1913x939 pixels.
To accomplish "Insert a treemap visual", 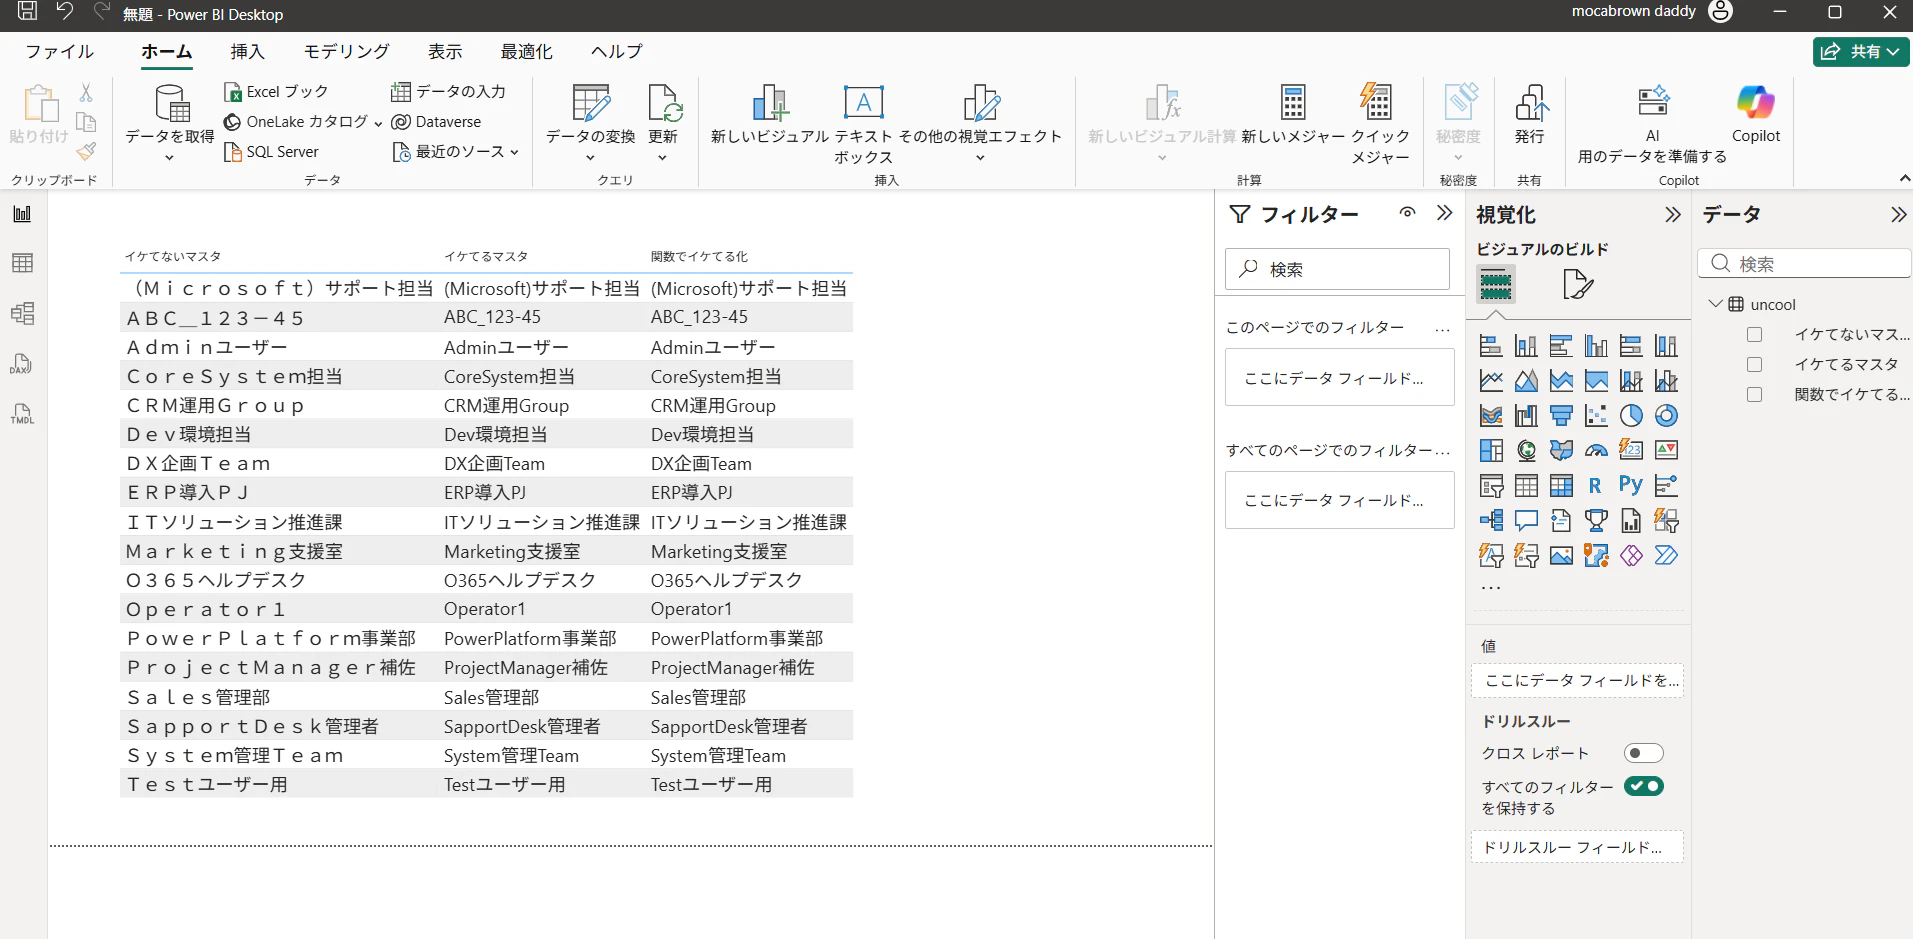I will (x=1491, y=451).
